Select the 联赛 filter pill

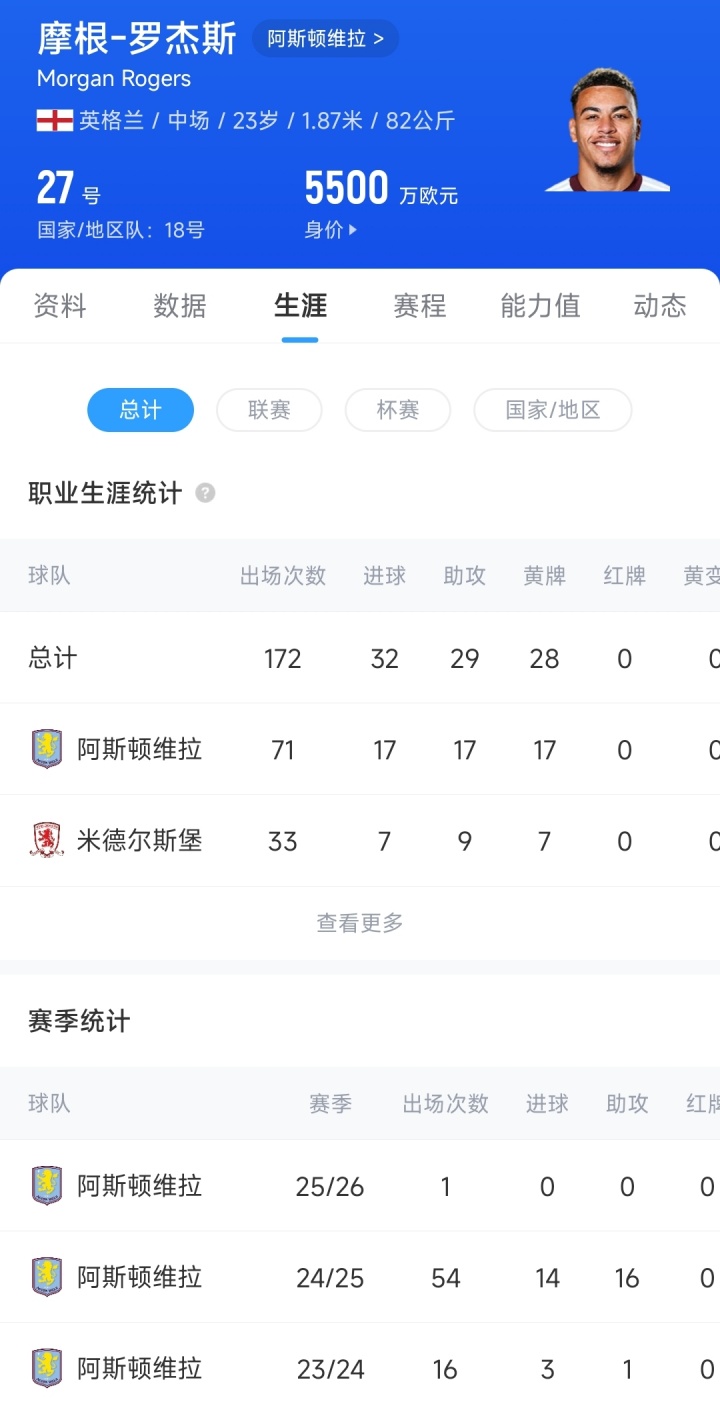point(269,410)
